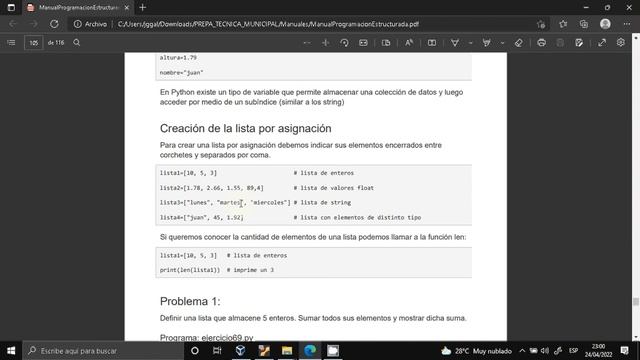This screenshot has height=360, width=640.
Task: Select the Draw pen tool
Action: tap(455, 42)
